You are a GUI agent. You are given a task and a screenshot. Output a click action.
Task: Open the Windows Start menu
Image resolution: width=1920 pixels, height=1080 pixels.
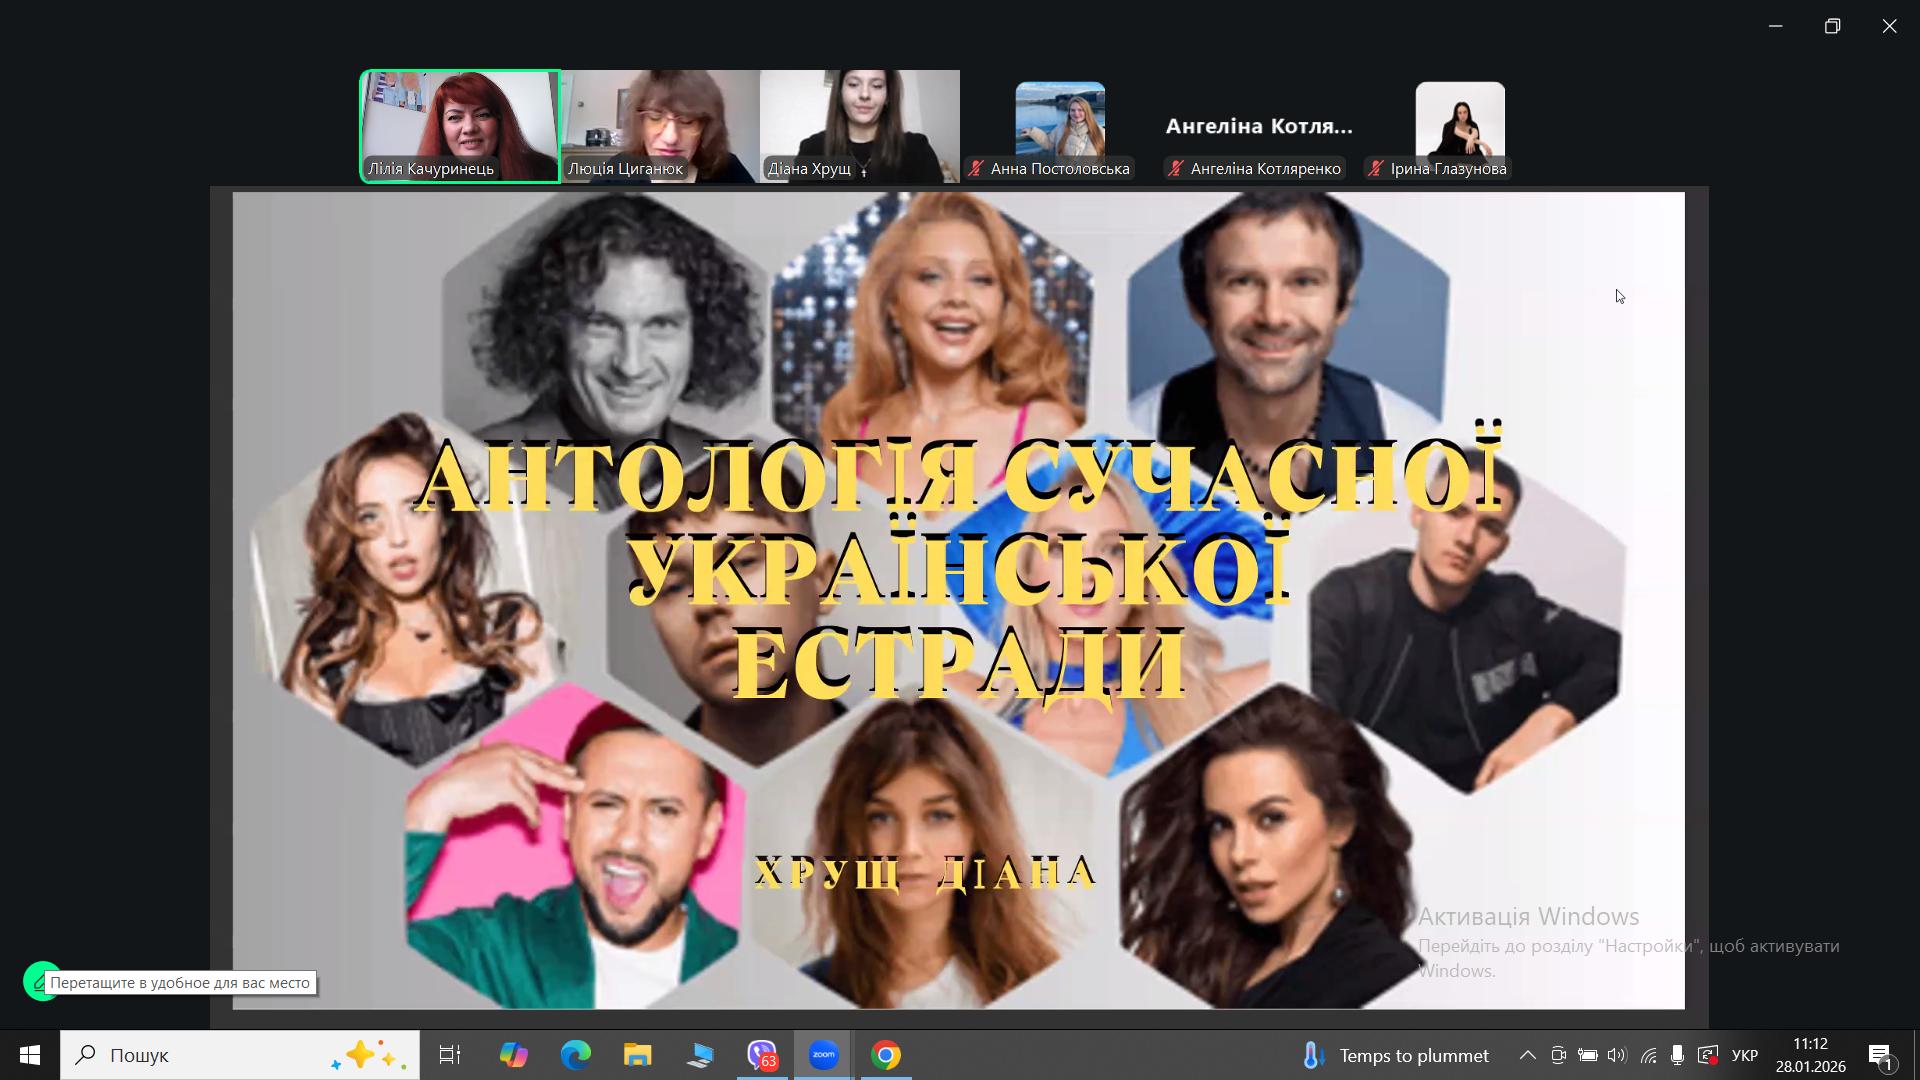coord(30,1055)
